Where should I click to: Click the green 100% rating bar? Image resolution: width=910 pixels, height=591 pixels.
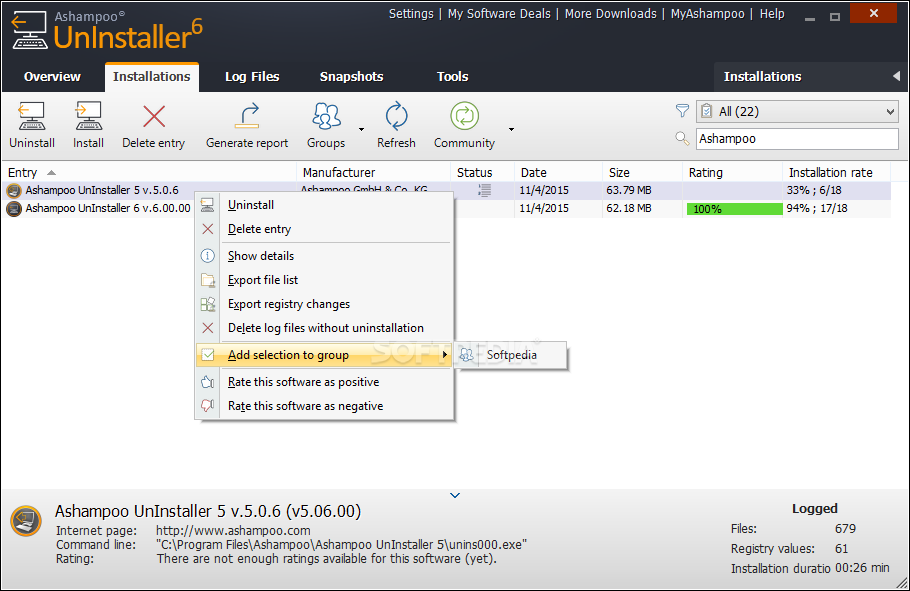(734, 209)
